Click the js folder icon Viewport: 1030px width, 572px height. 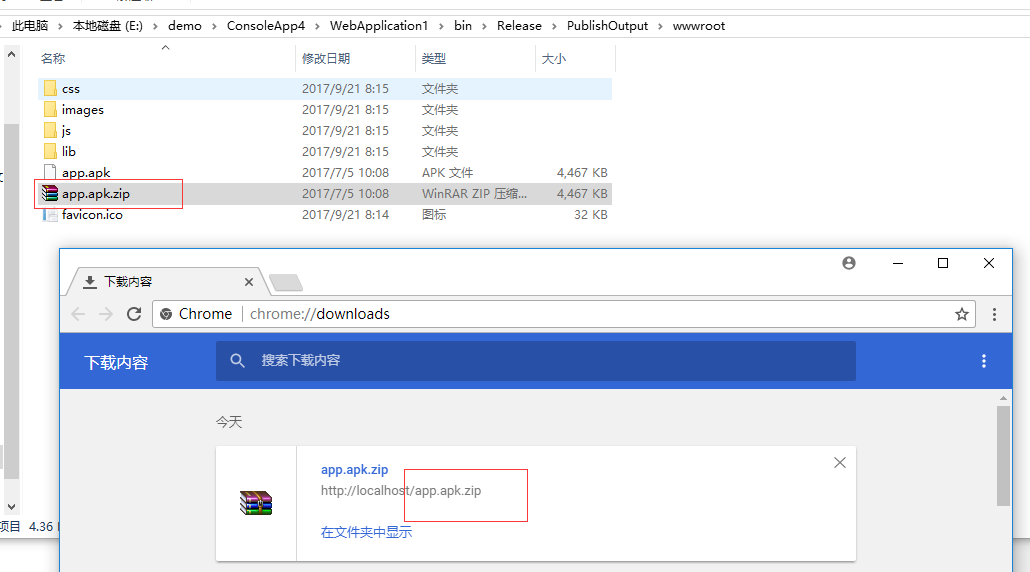tap(50, 131)
